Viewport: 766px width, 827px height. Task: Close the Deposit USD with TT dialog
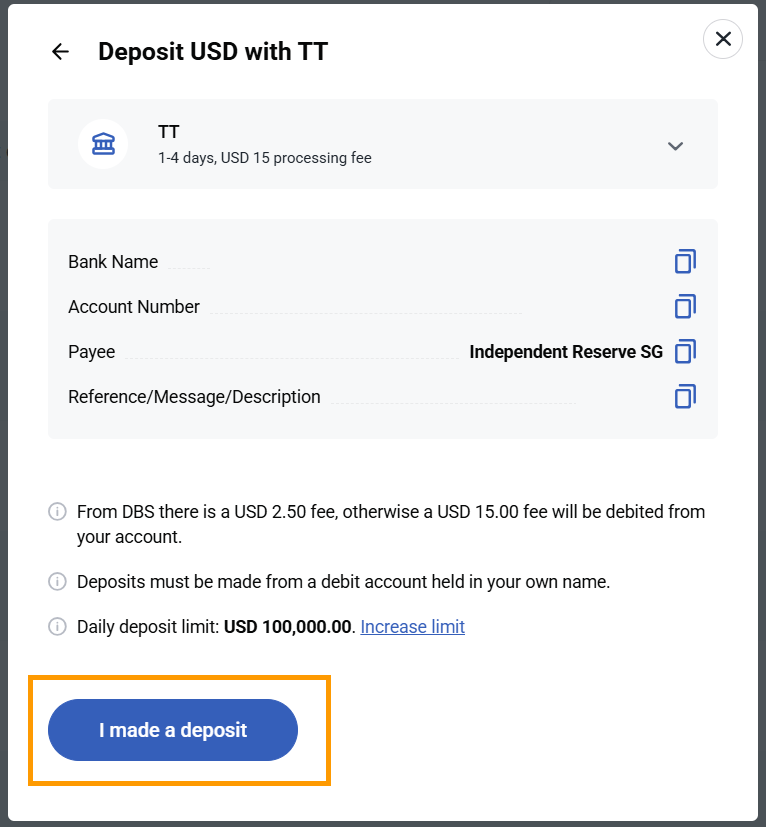coord(722,39)
